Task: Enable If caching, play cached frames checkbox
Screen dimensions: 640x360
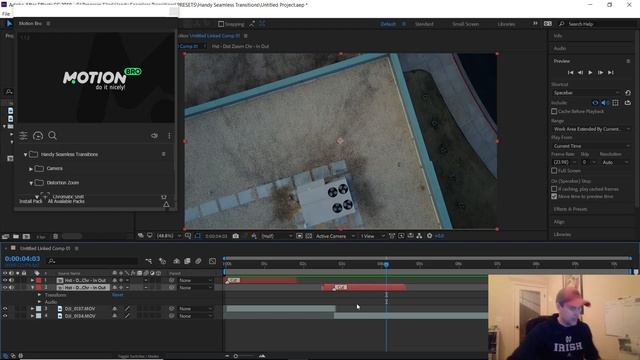Action: pyautogui.click(x=554, y=189)
